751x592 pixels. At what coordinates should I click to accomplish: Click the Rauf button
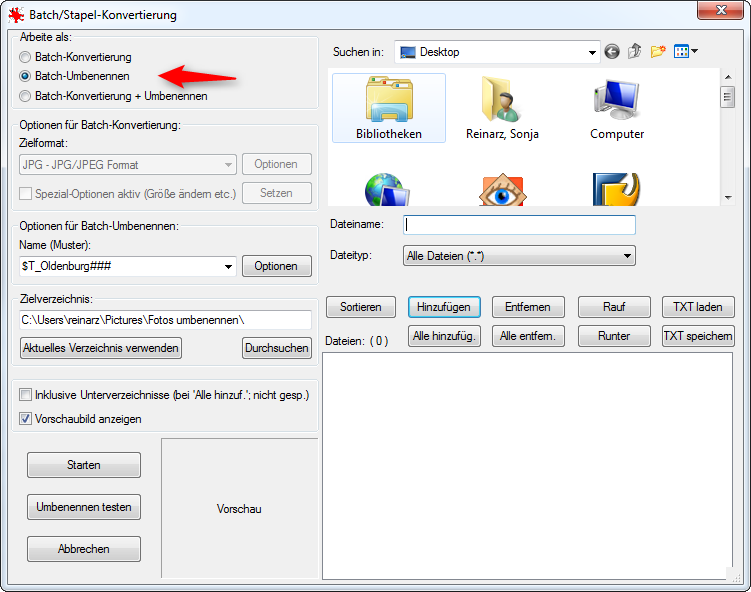coord(614,307)
